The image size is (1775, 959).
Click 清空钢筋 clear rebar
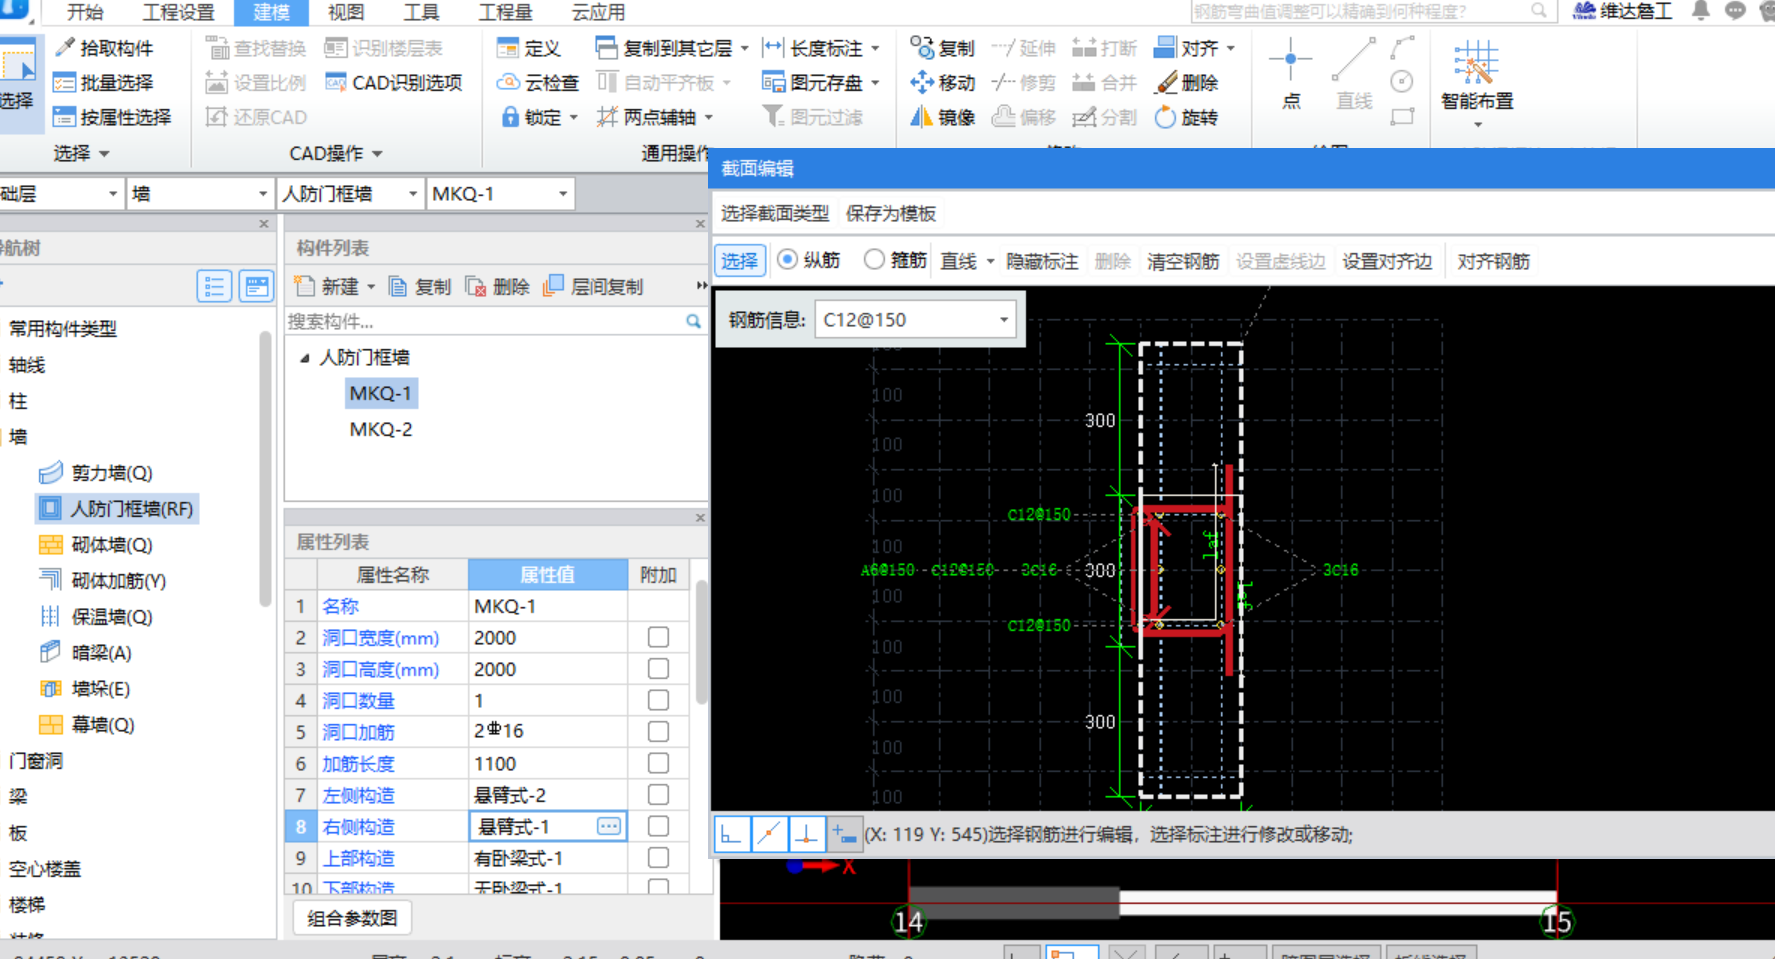click(x=1183, y=262)
